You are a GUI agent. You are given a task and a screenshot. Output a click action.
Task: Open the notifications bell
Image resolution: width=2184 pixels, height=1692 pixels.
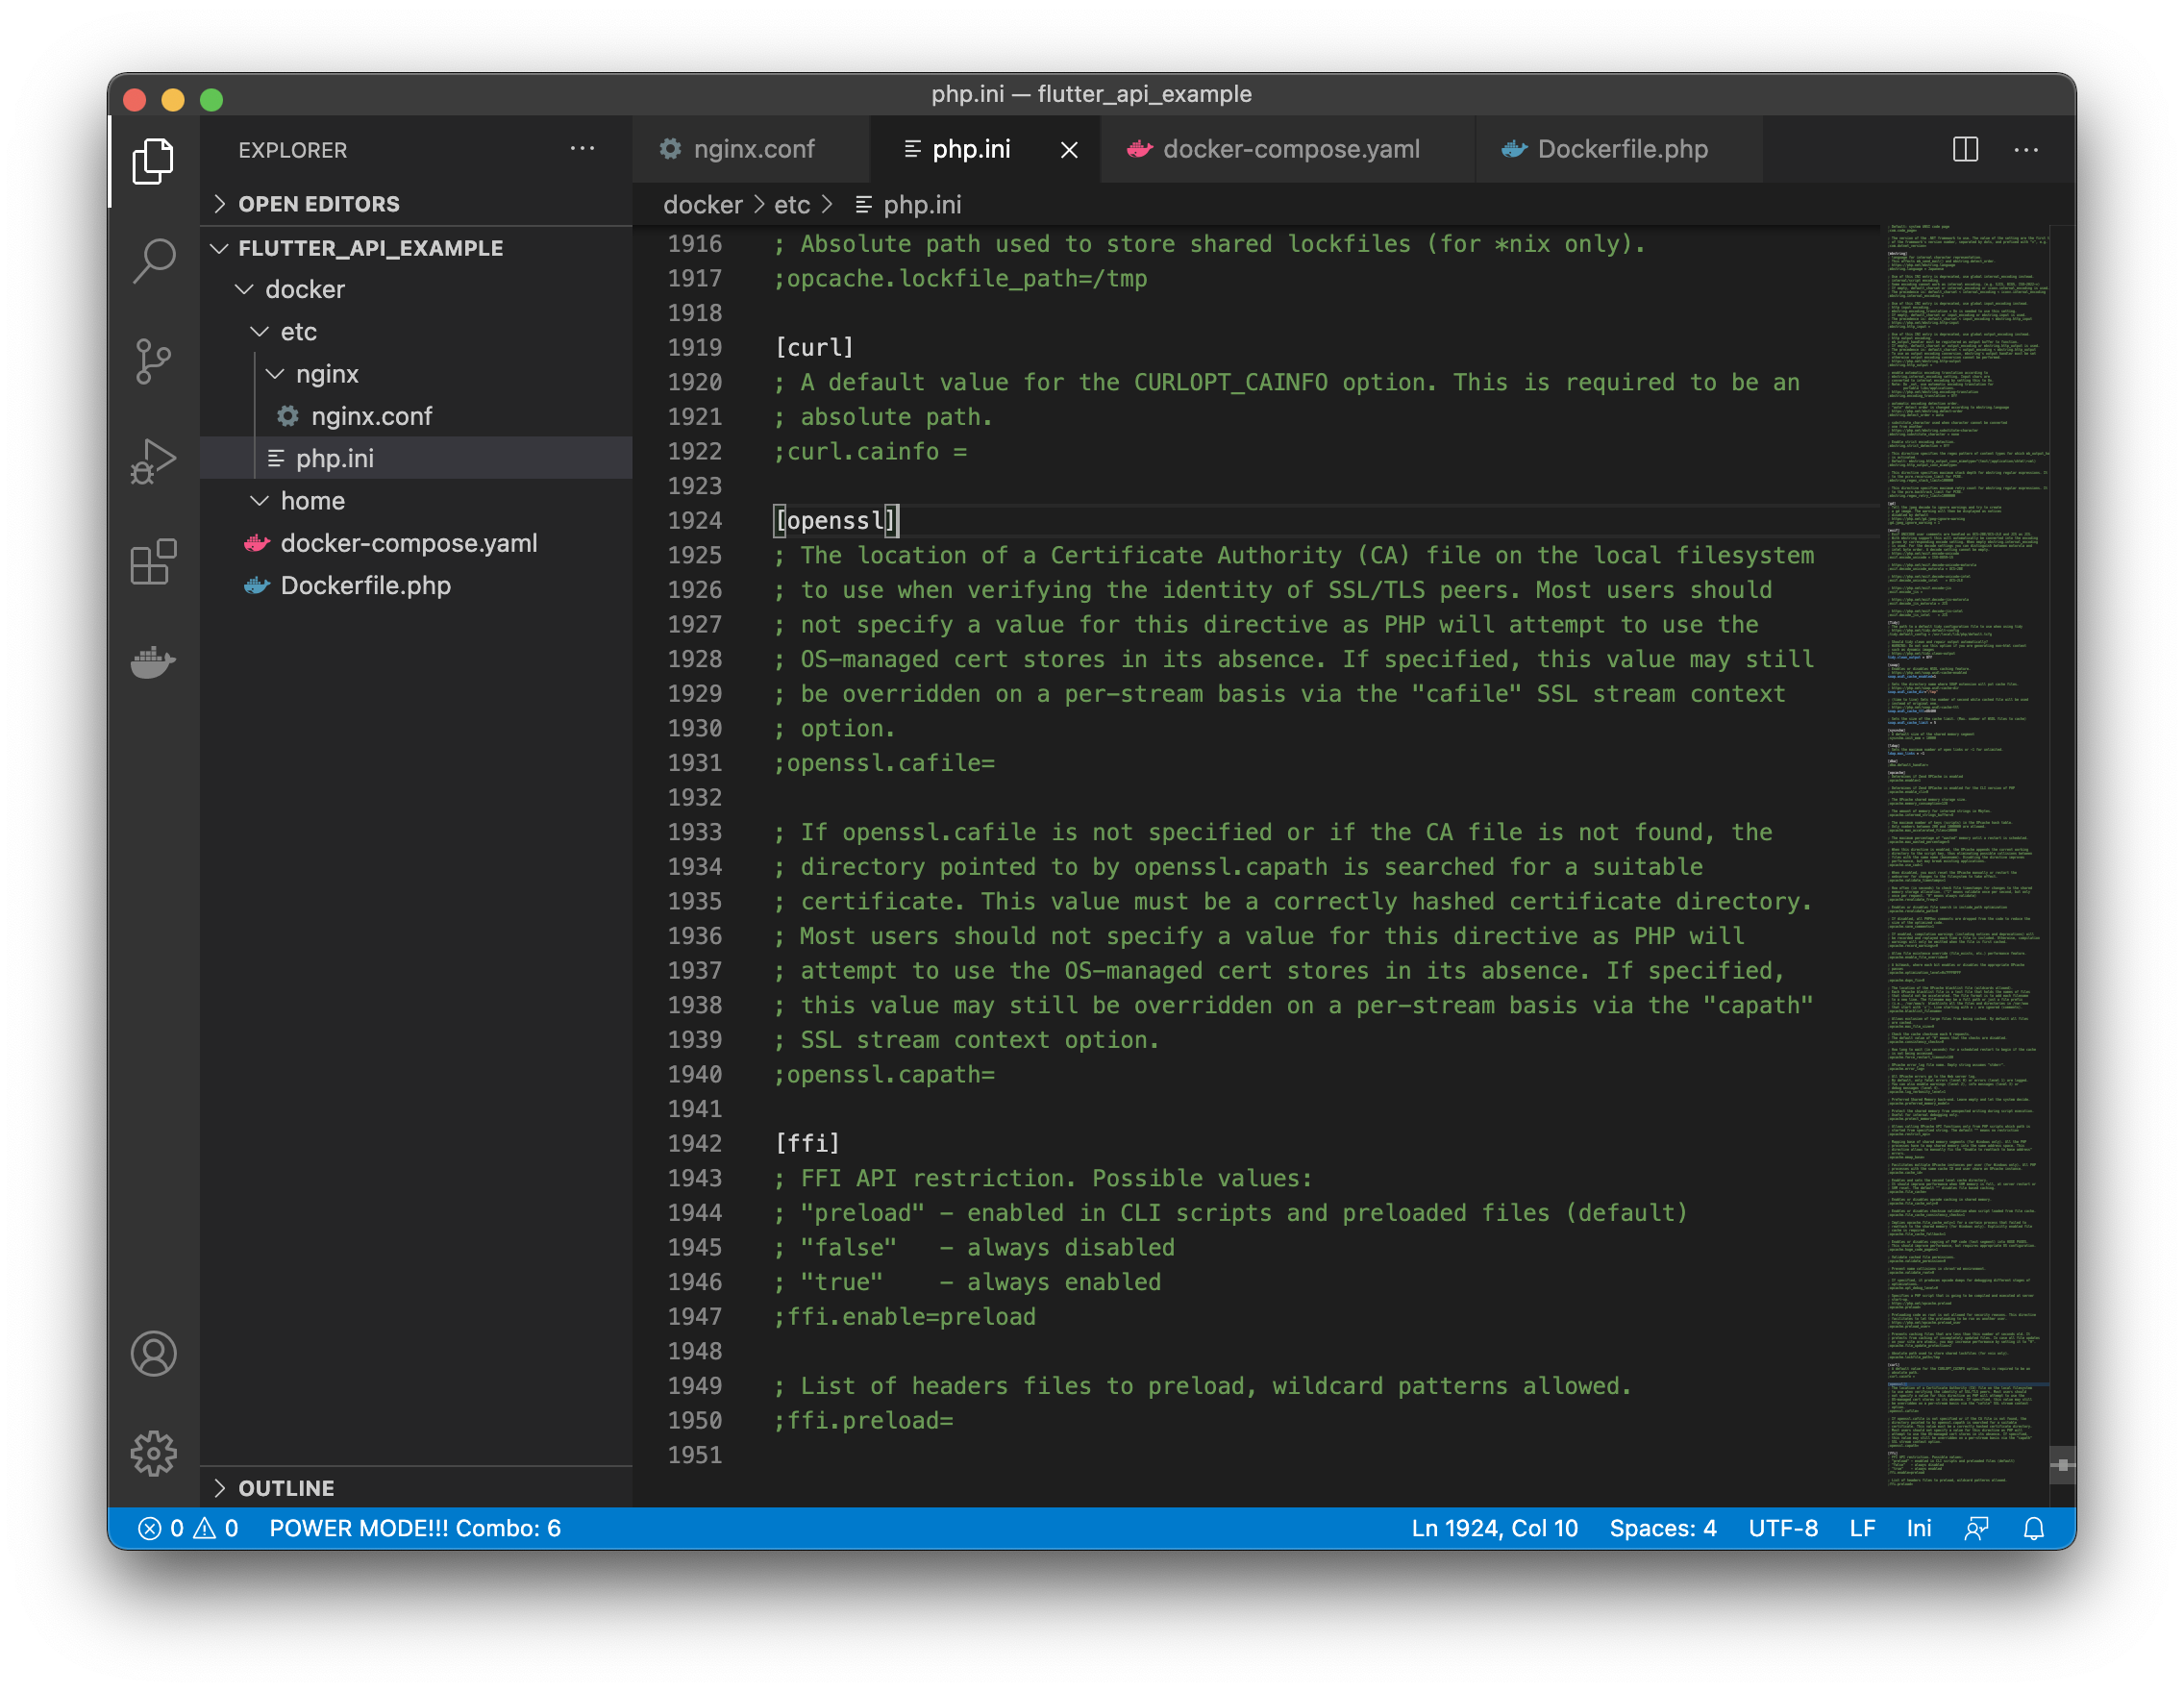(x=2033, y=1528)
